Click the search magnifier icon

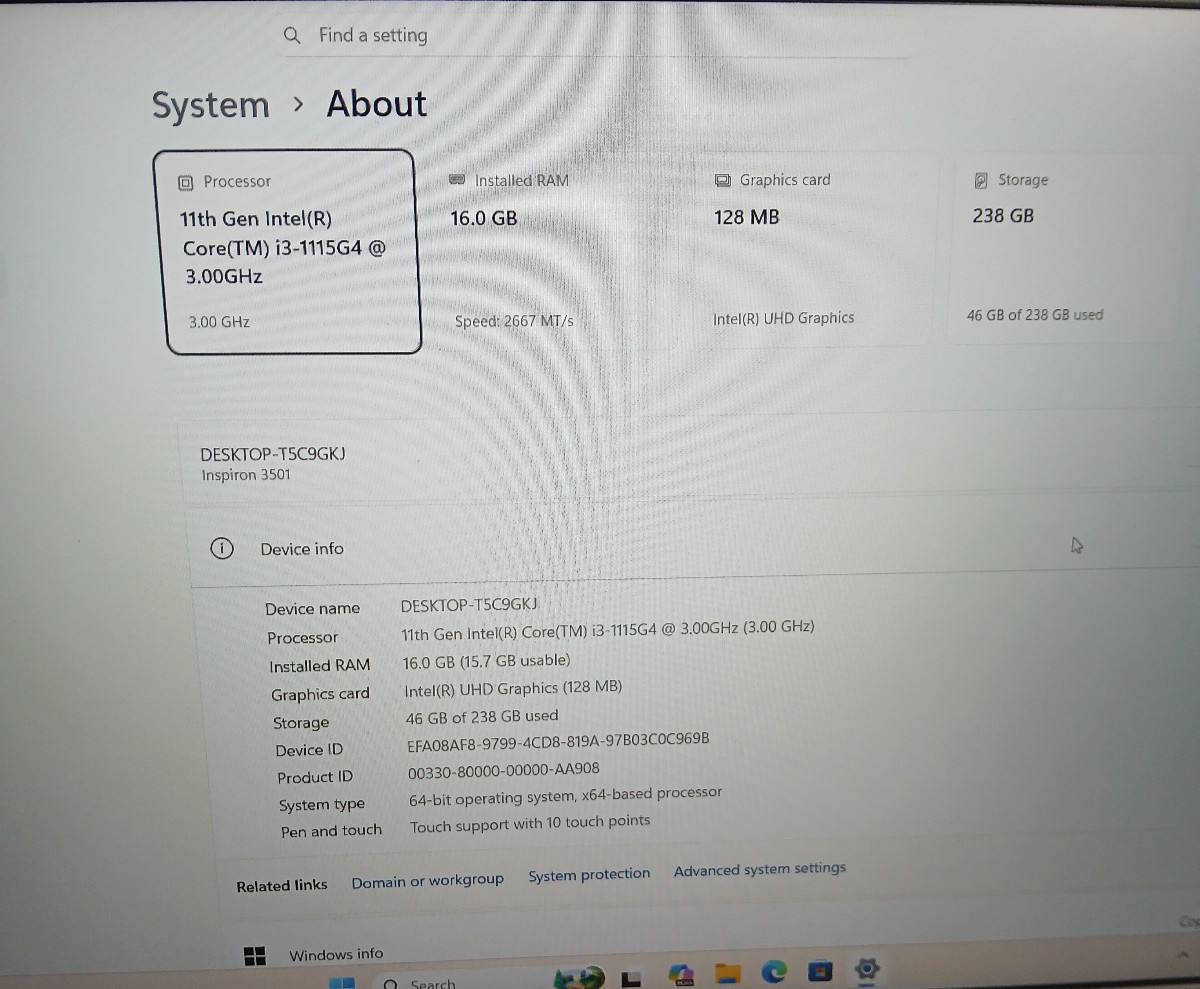[x=292, y=36]
